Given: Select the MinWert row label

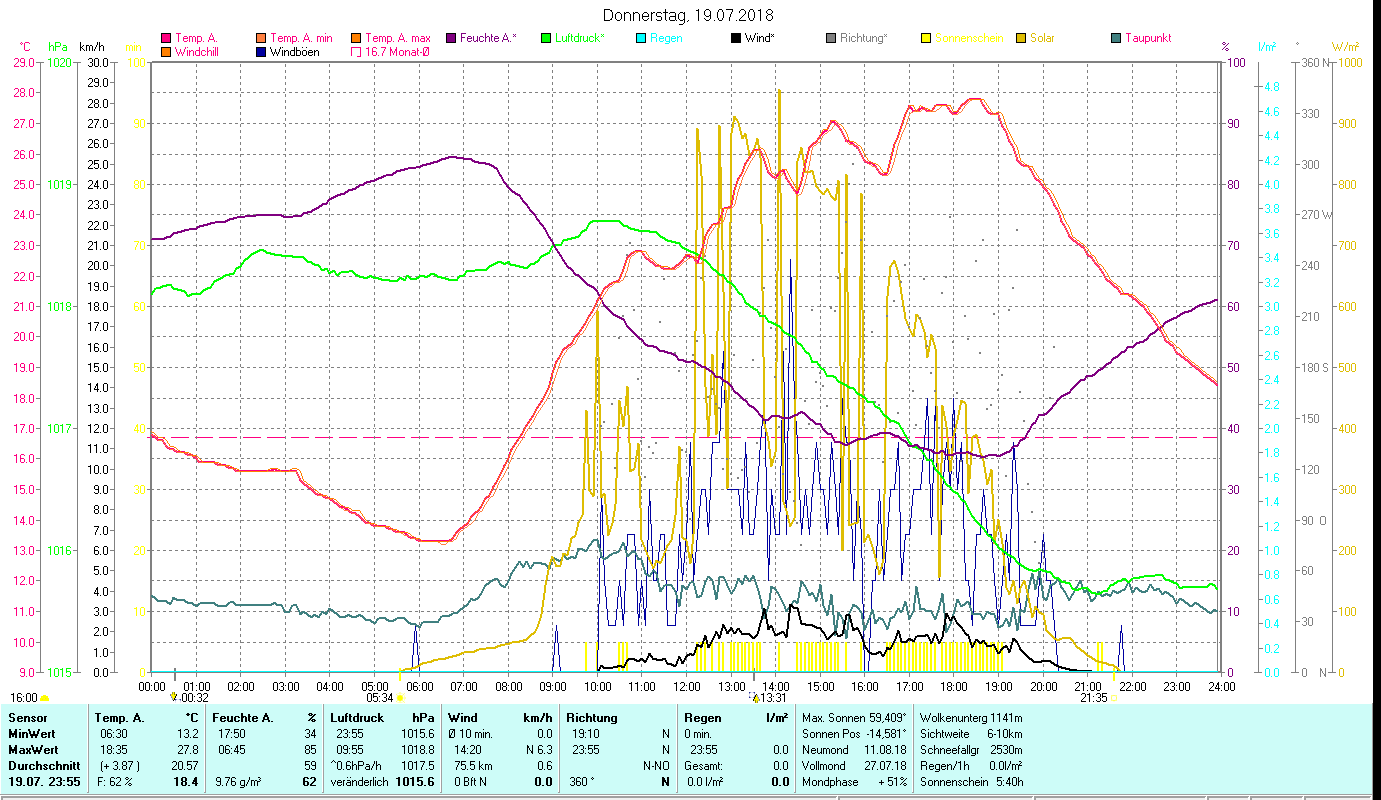Looking at the screenshot, I should click(x=32, y=734).
